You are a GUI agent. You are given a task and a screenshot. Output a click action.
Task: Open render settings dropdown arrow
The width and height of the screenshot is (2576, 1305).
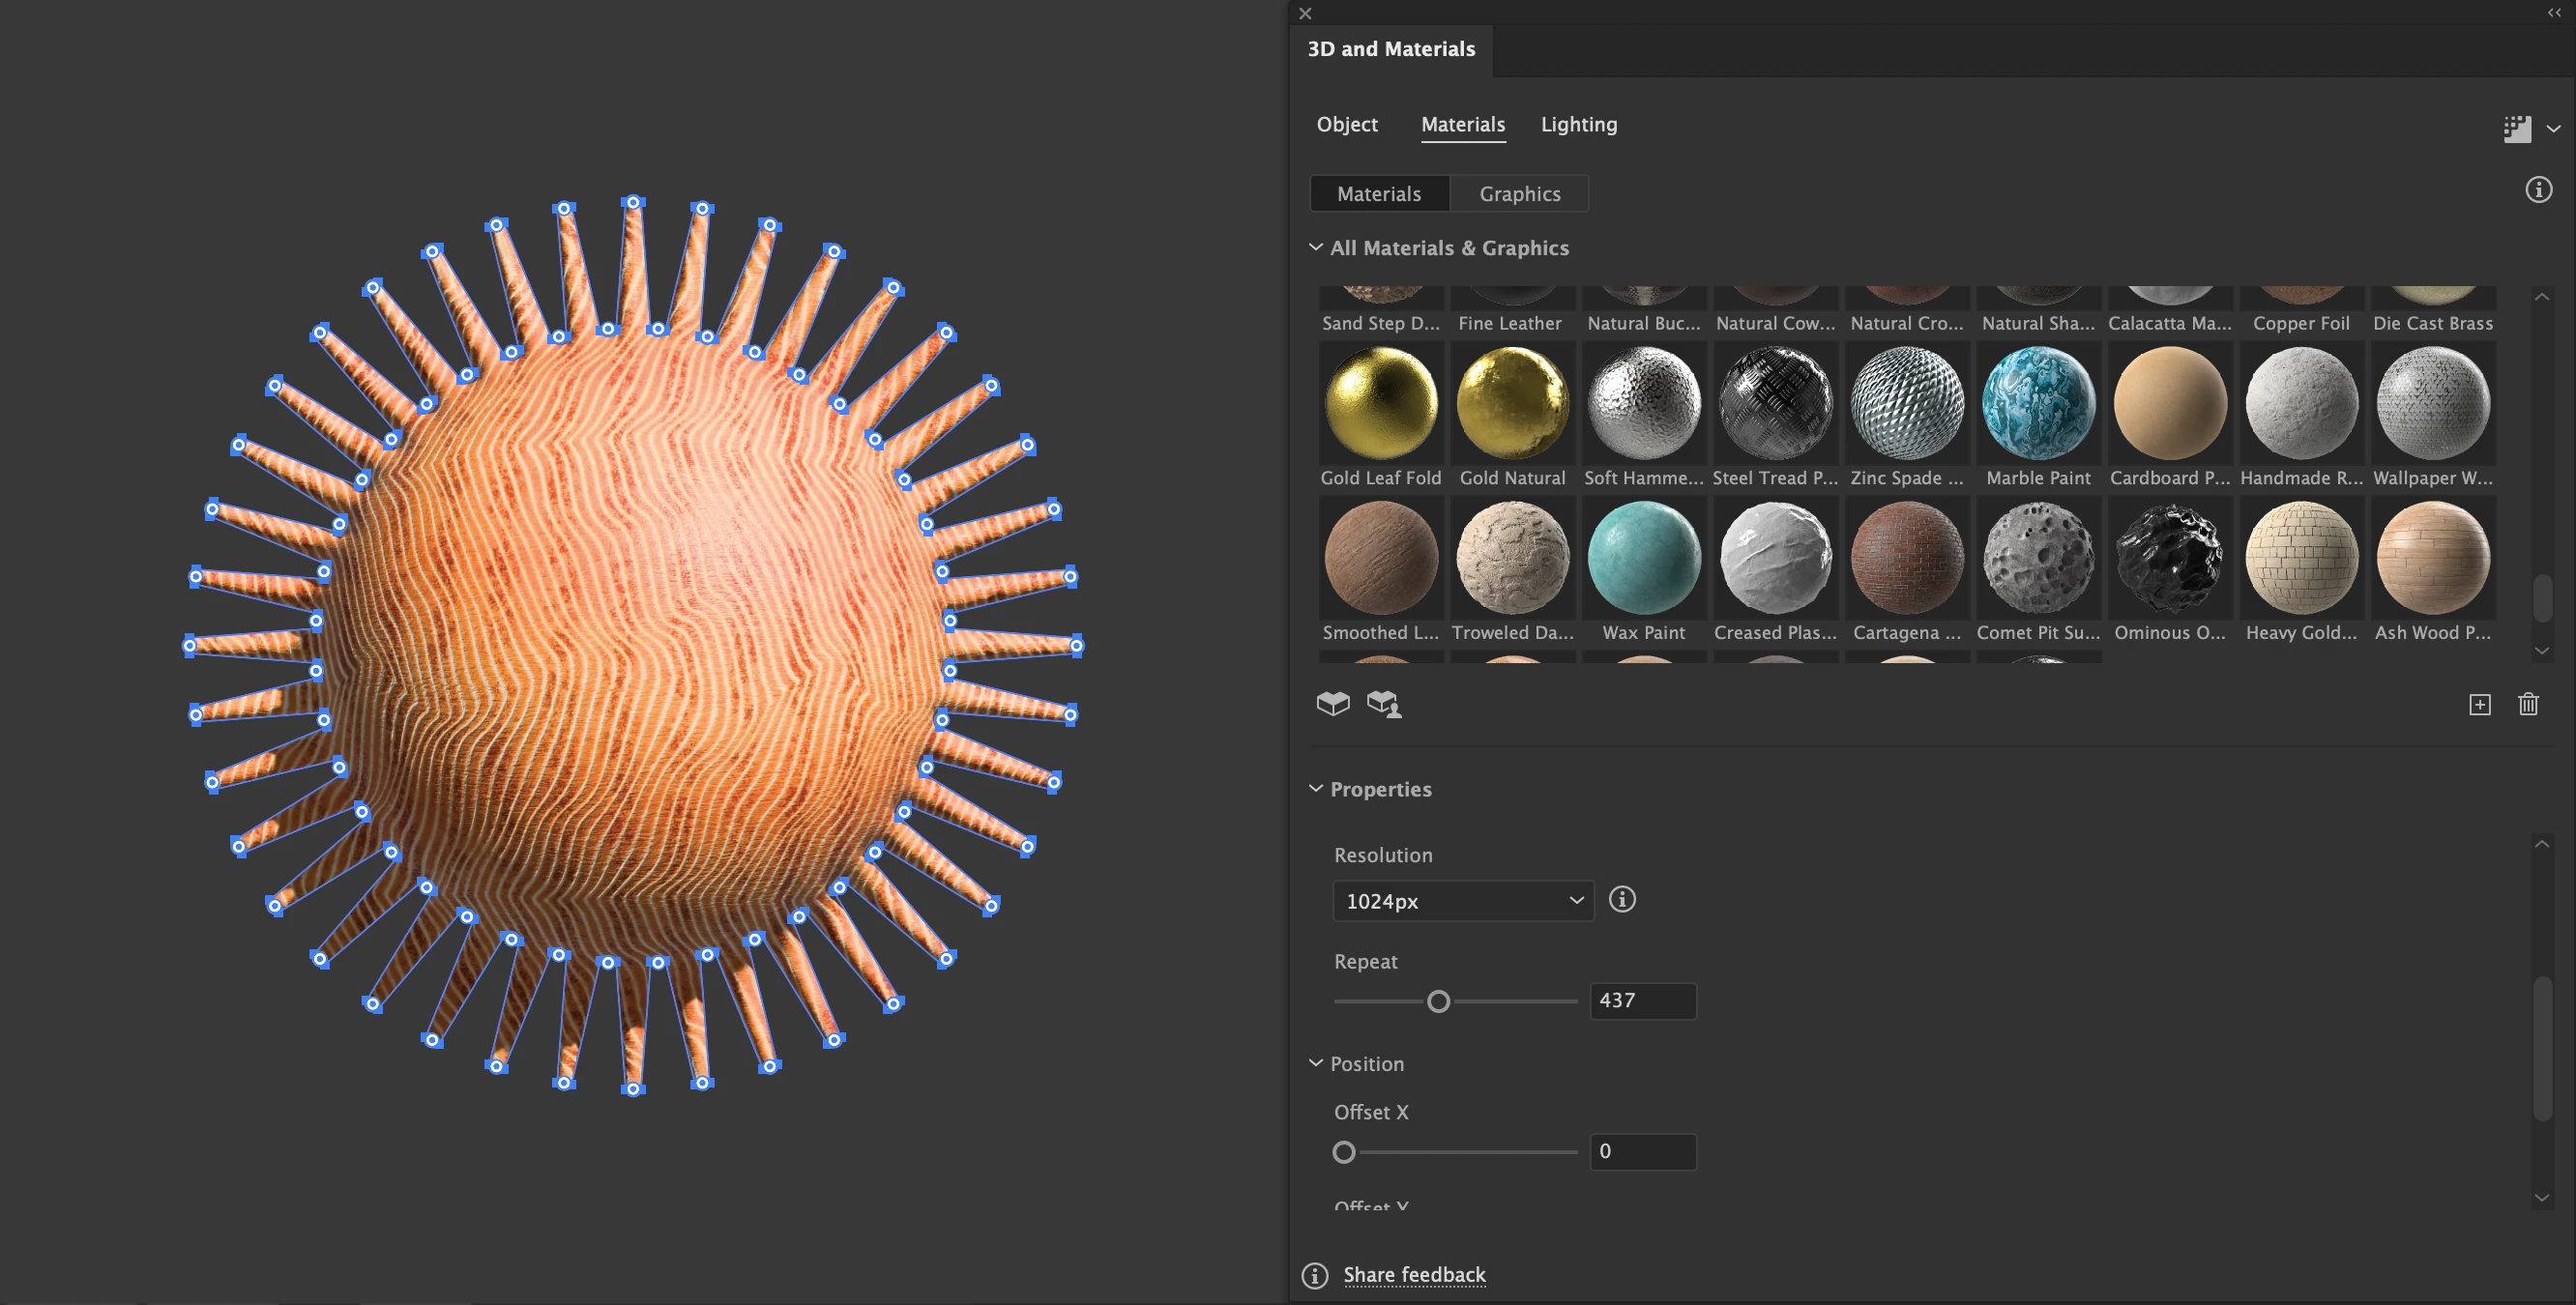click(x=2553, y=129)
